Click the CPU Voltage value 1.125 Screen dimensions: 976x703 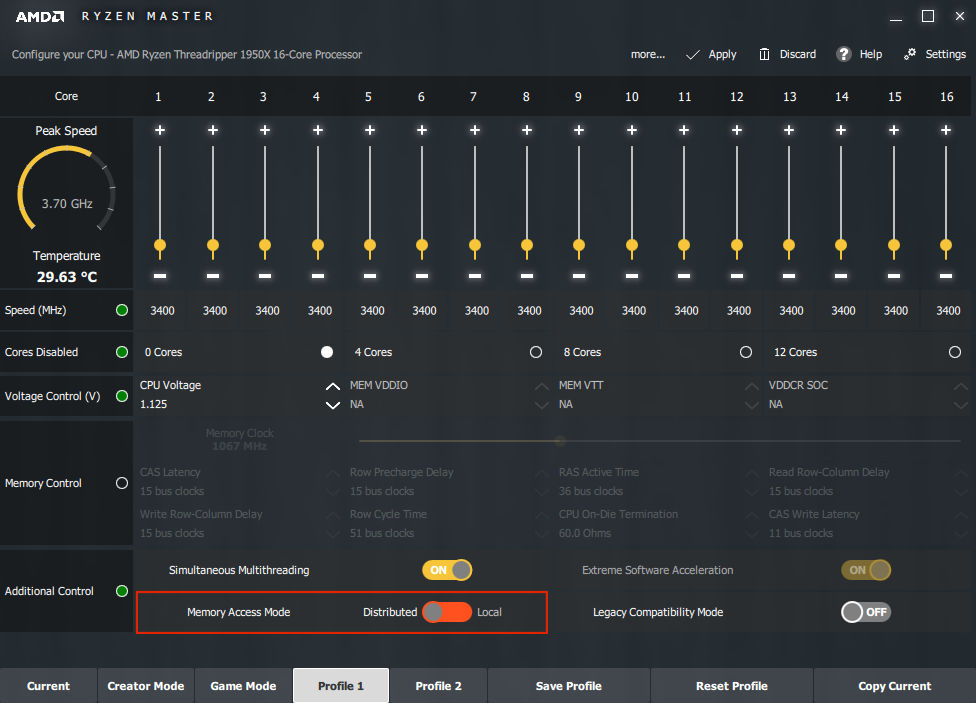[x=154, y=404]
